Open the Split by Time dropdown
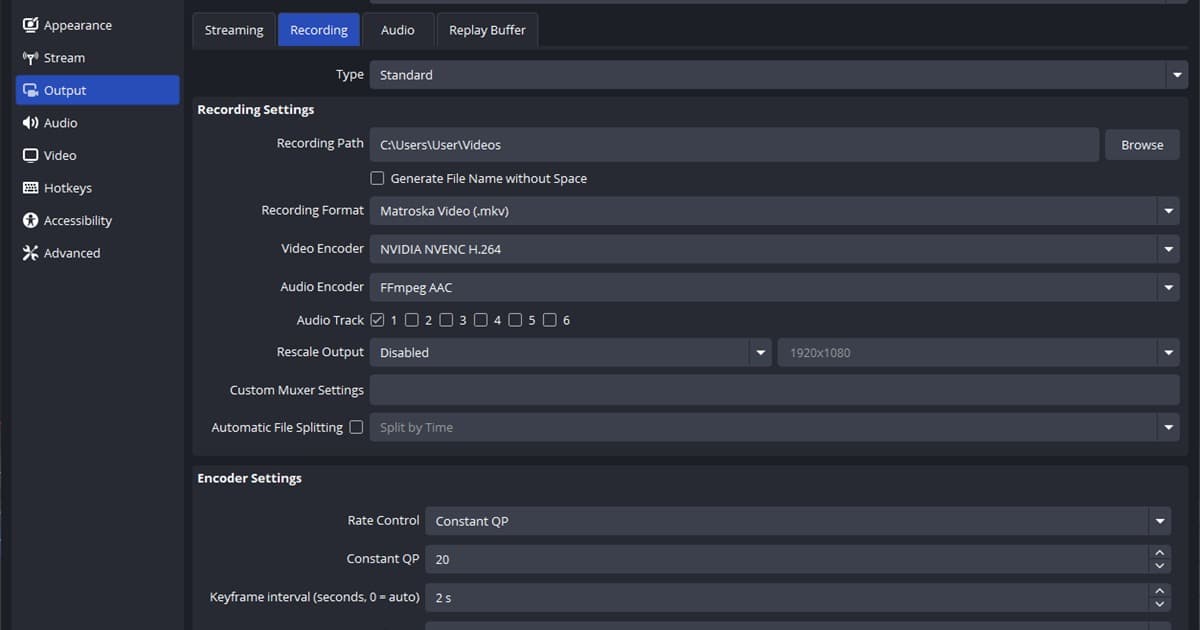 pyautogui.click(x=775, y=427)
